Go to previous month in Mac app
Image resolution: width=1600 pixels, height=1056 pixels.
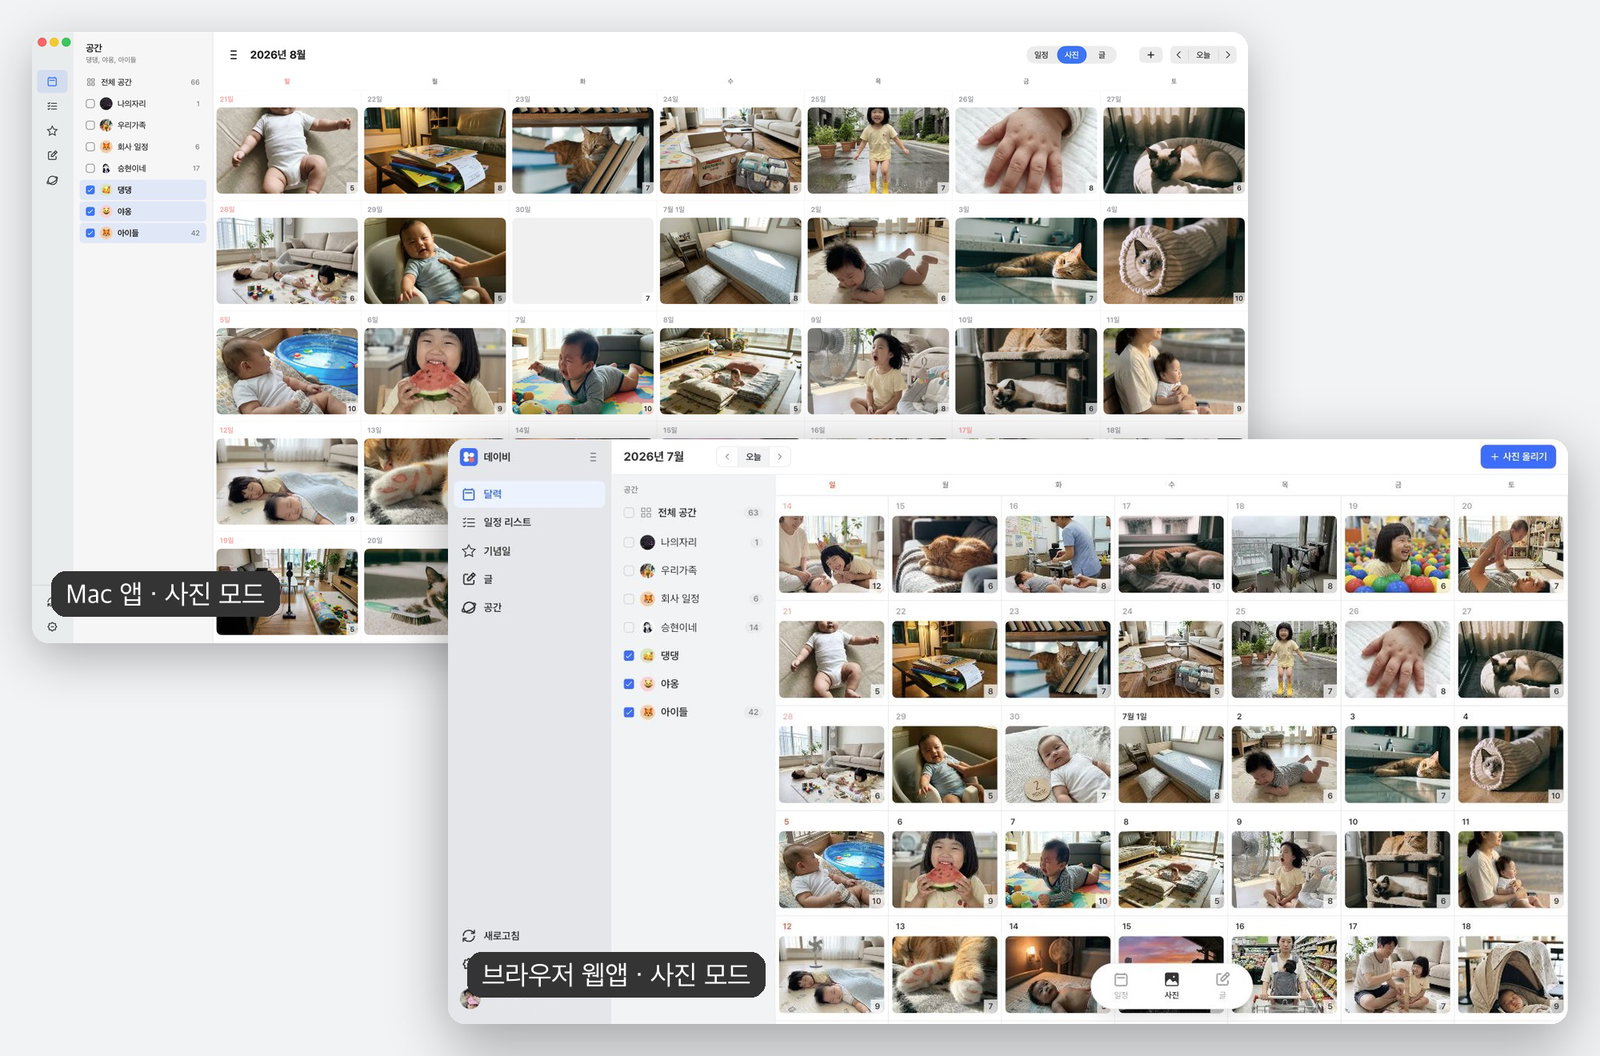(1179, 55)
